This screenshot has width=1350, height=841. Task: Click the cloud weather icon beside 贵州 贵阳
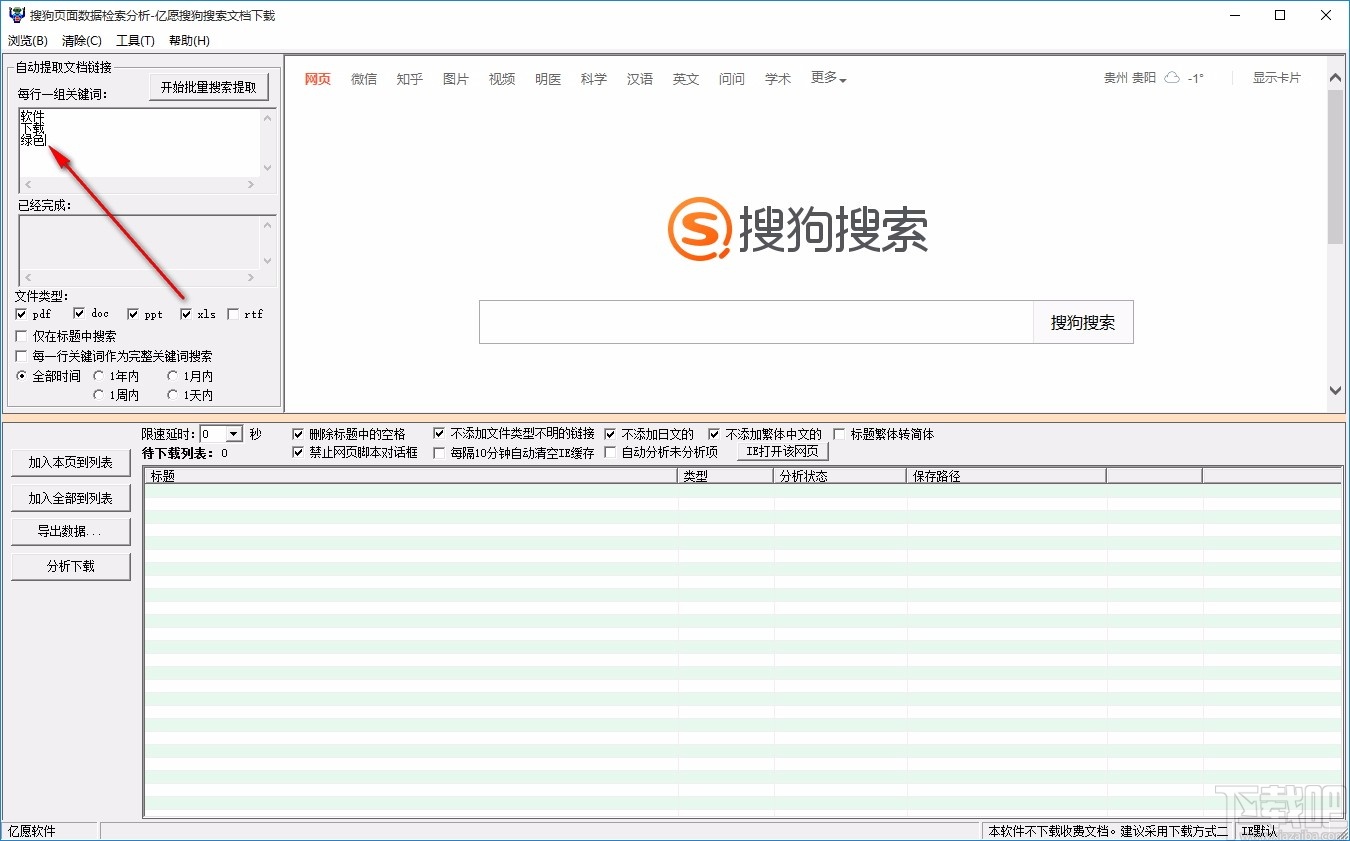coord(1171,77)
